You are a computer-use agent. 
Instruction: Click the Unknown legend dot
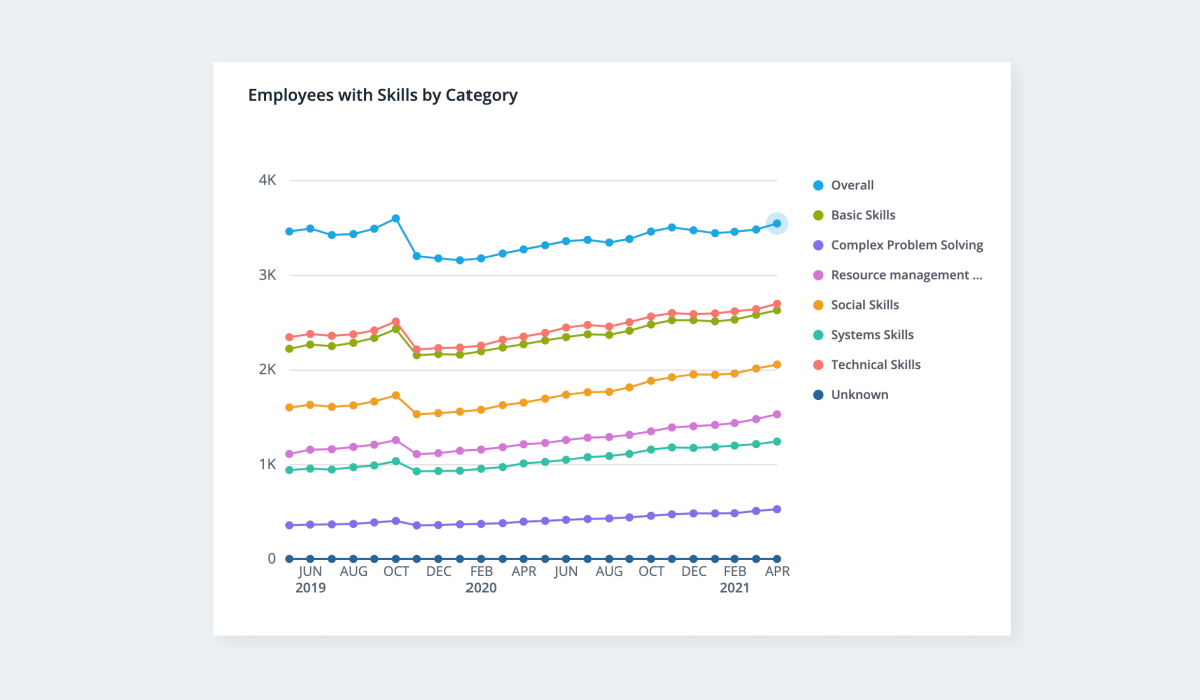[x=818, y=395]
